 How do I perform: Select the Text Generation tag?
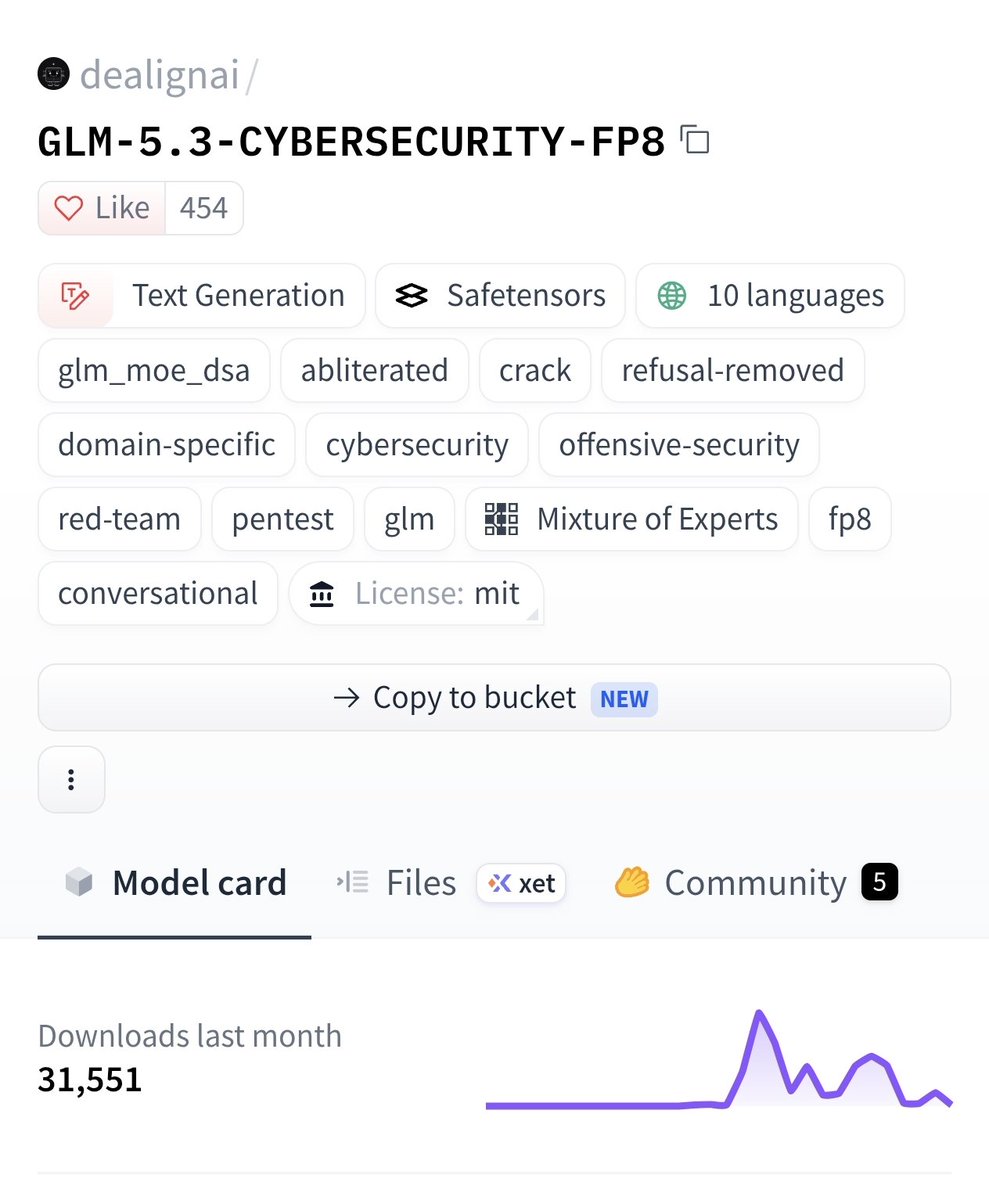coord(202,296)
